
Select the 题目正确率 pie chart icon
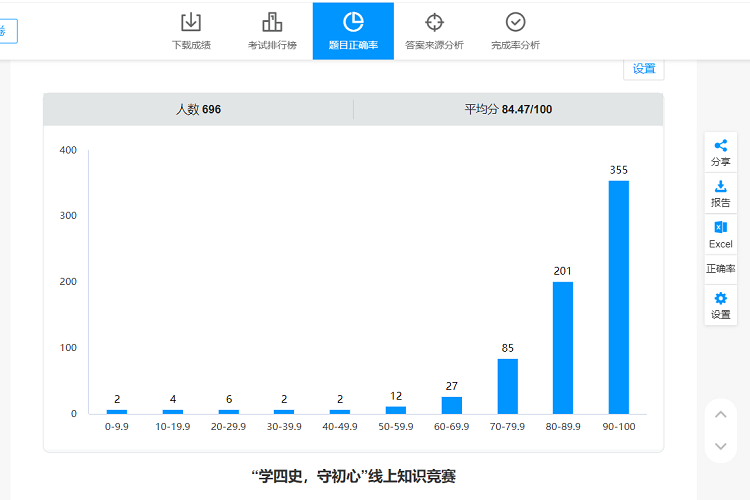[353, 22]
